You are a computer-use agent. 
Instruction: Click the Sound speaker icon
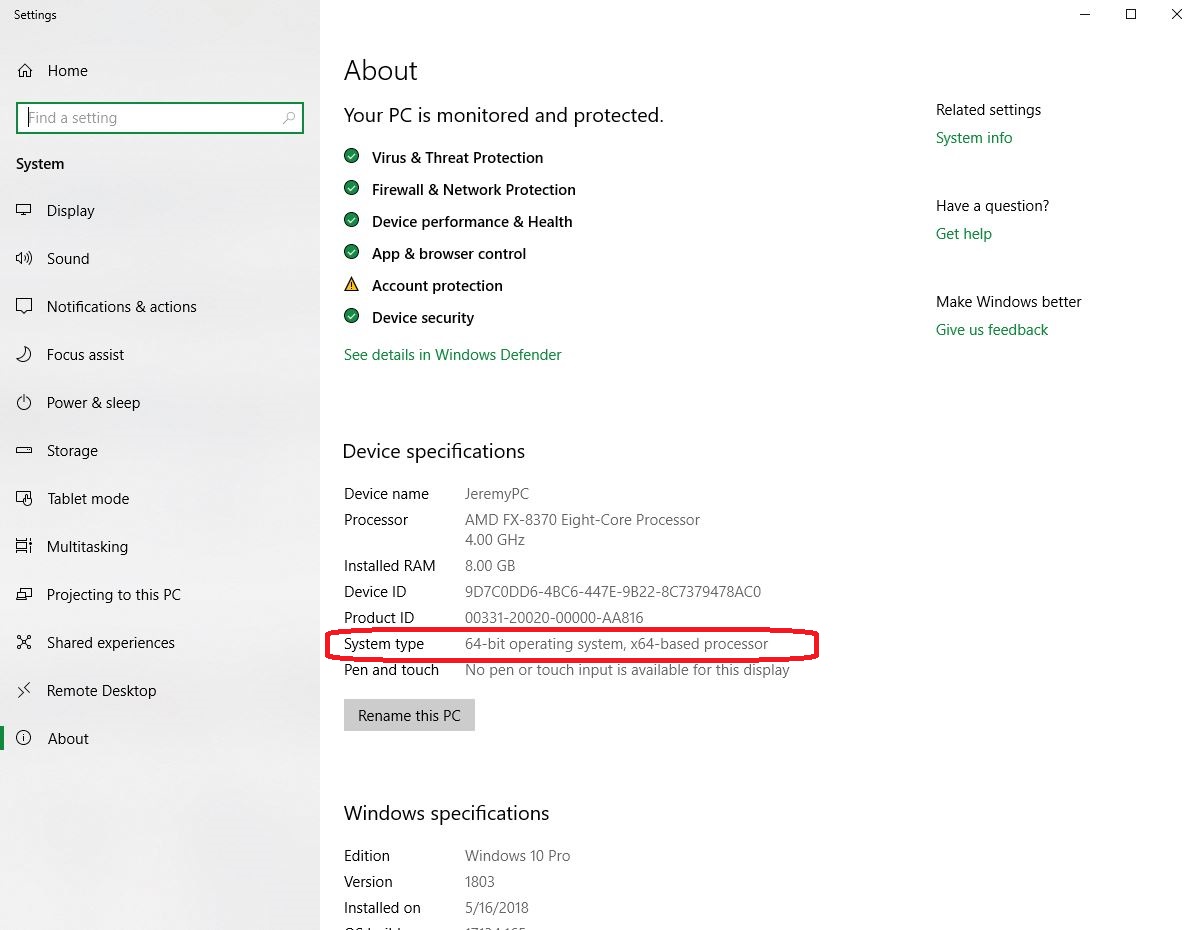25,259
